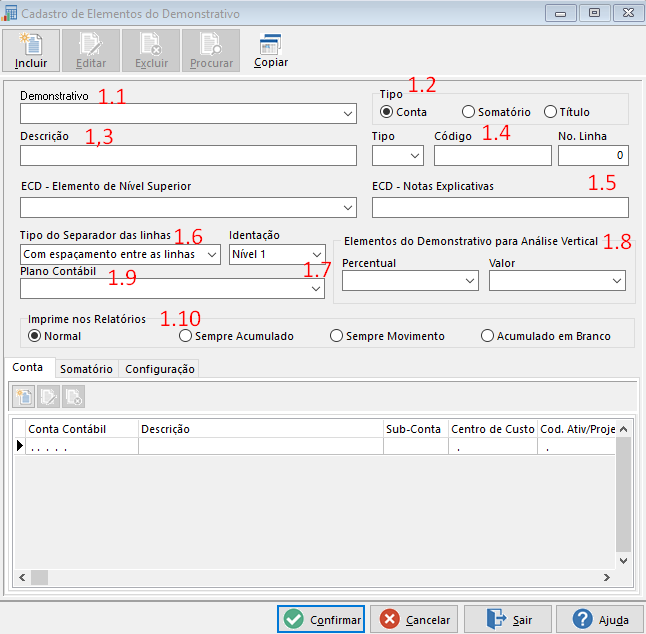Click the delete-row icon in the Conta tab toolbar
This screenshot has height=634, width=646.
(73, 397)
